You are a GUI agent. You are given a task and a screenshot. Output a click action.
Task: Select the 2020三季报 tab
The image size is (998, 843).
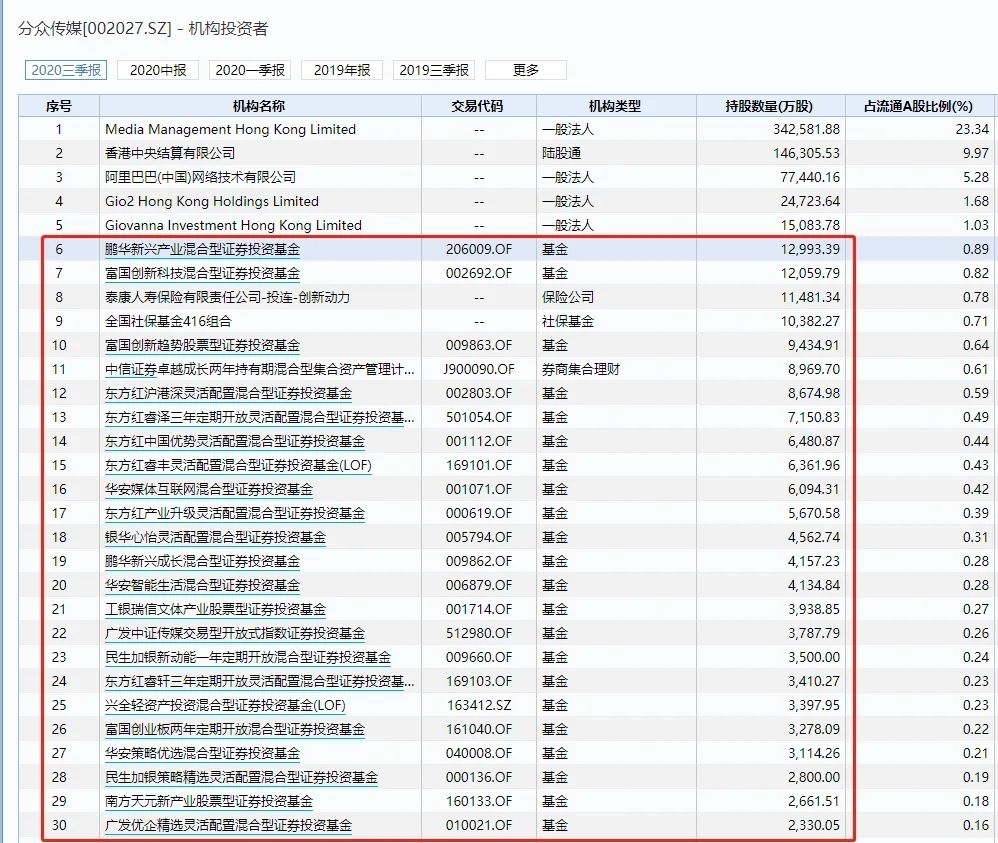tap(66, 70)
